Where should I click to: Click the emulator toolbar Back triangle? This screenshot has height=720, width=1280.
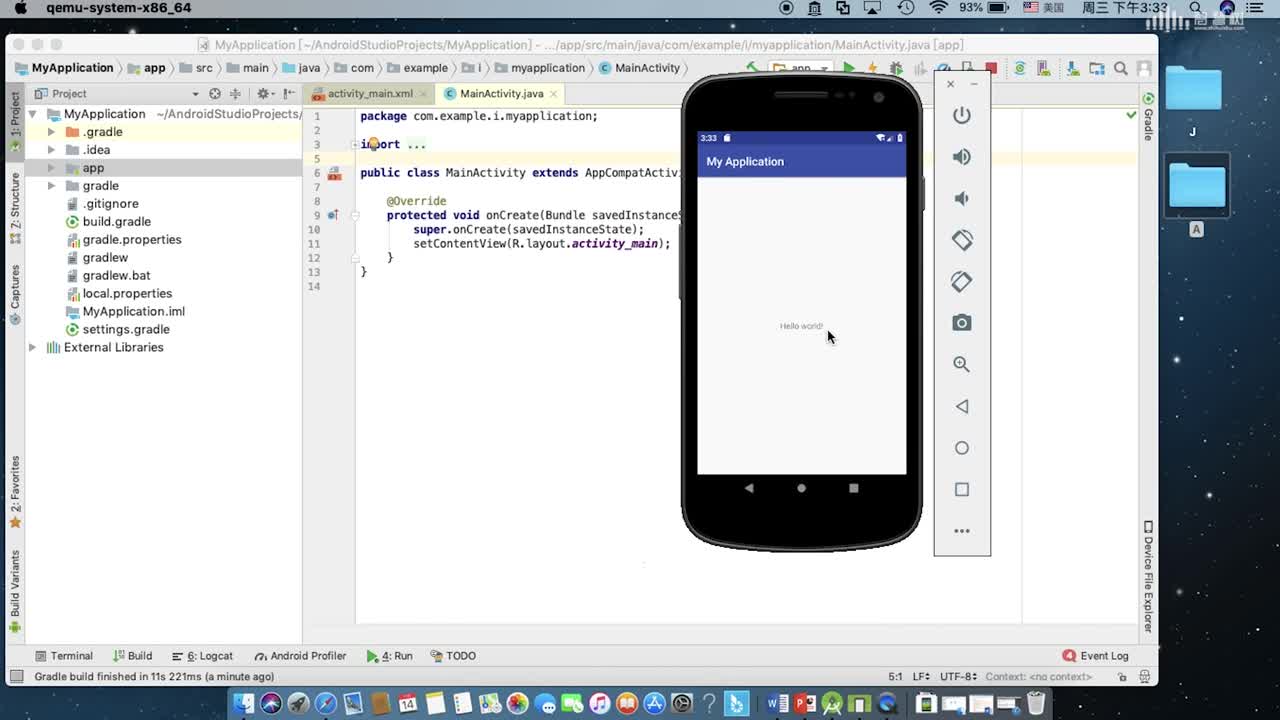point(961,406)
